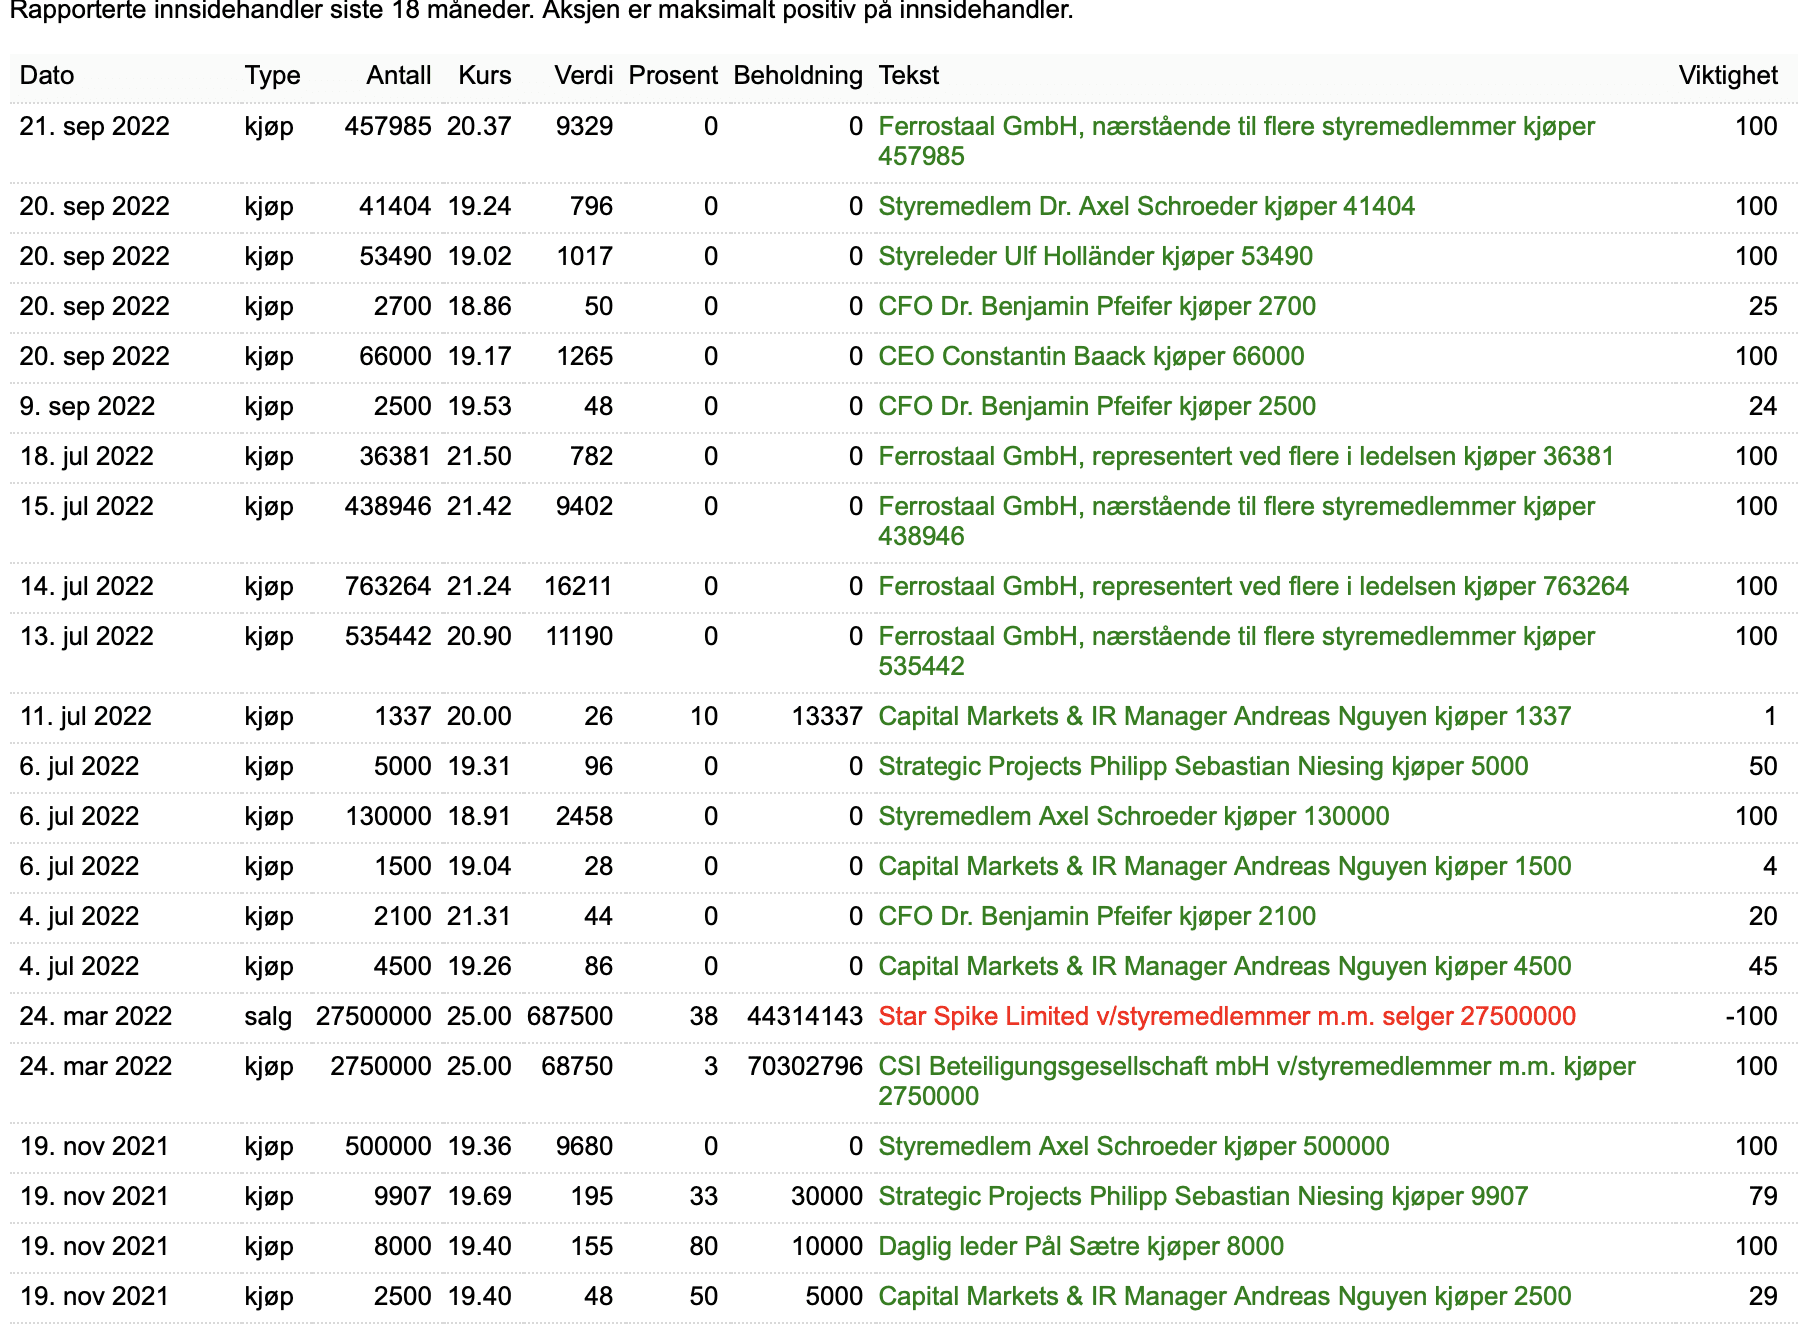Click the Verdi value 9680
The height and width of the screenshot is (1340, 1814).
tap(585, 1147)
